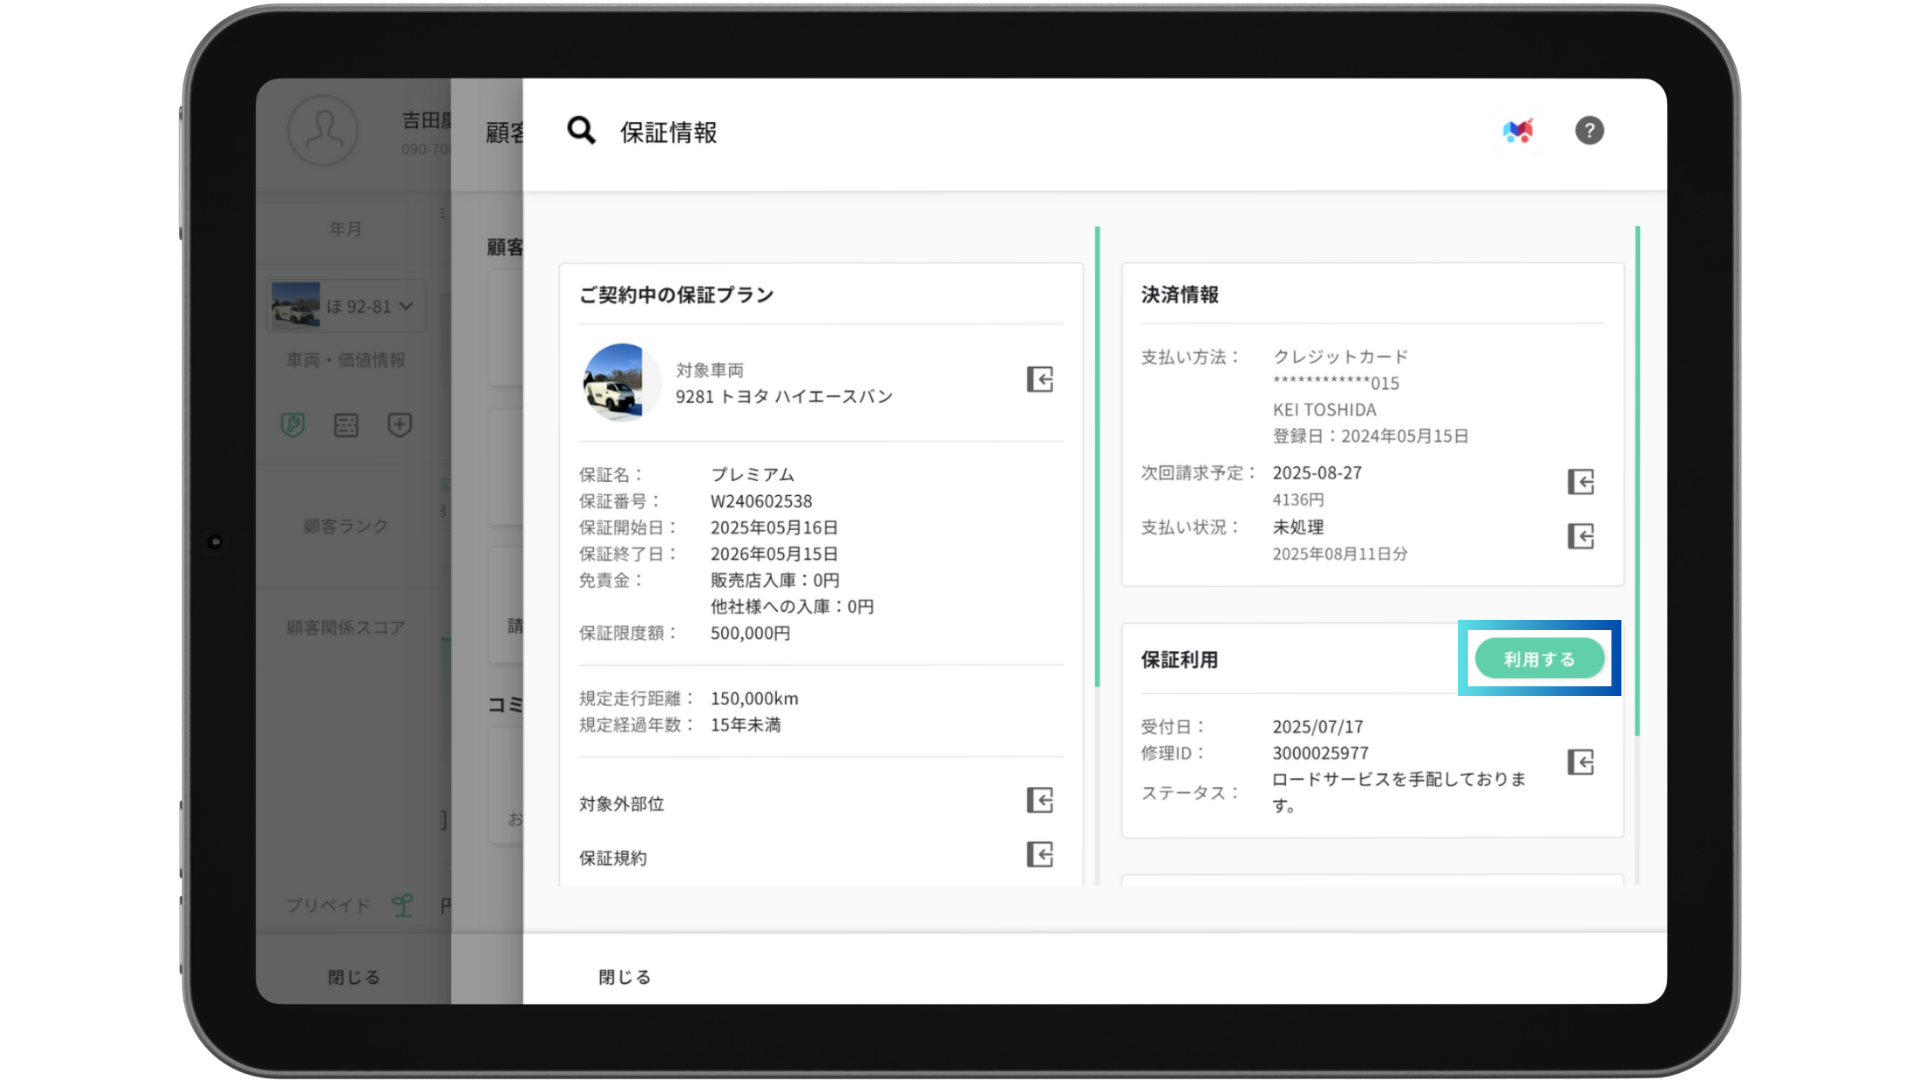
Task: Click the search magnifier icon beside 保証情報
Action: click(x=581, y=131)
